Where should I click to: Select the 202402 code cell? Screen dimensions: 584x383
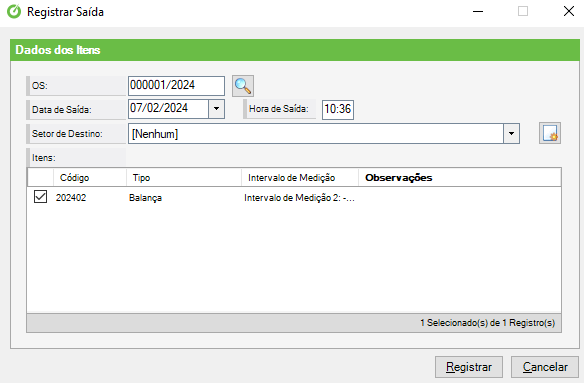(x=71, y=197)
